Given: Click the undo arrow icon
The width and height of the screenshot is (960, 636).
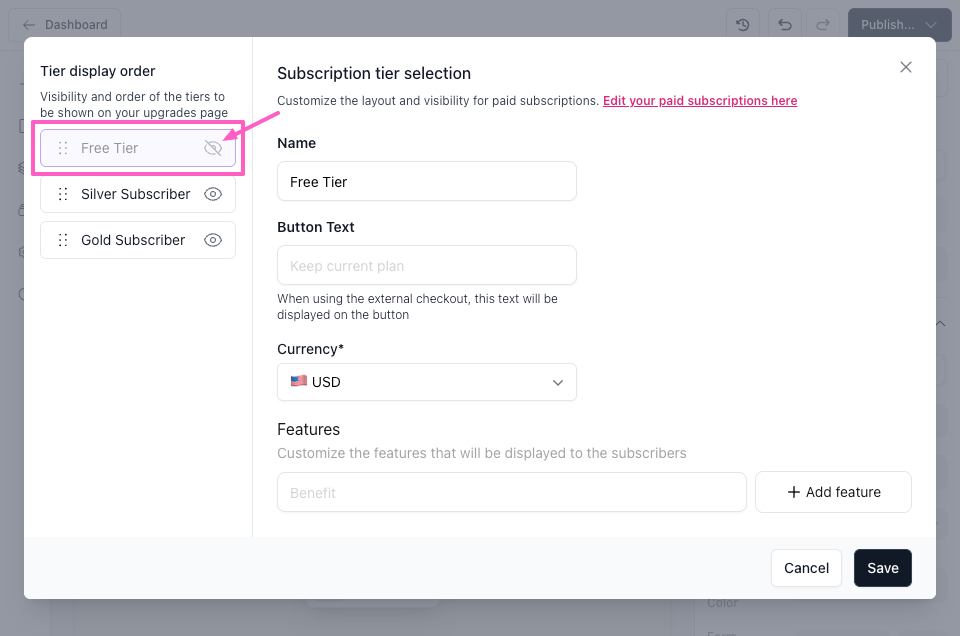Looking at the screenshot, I should point(785,25).
